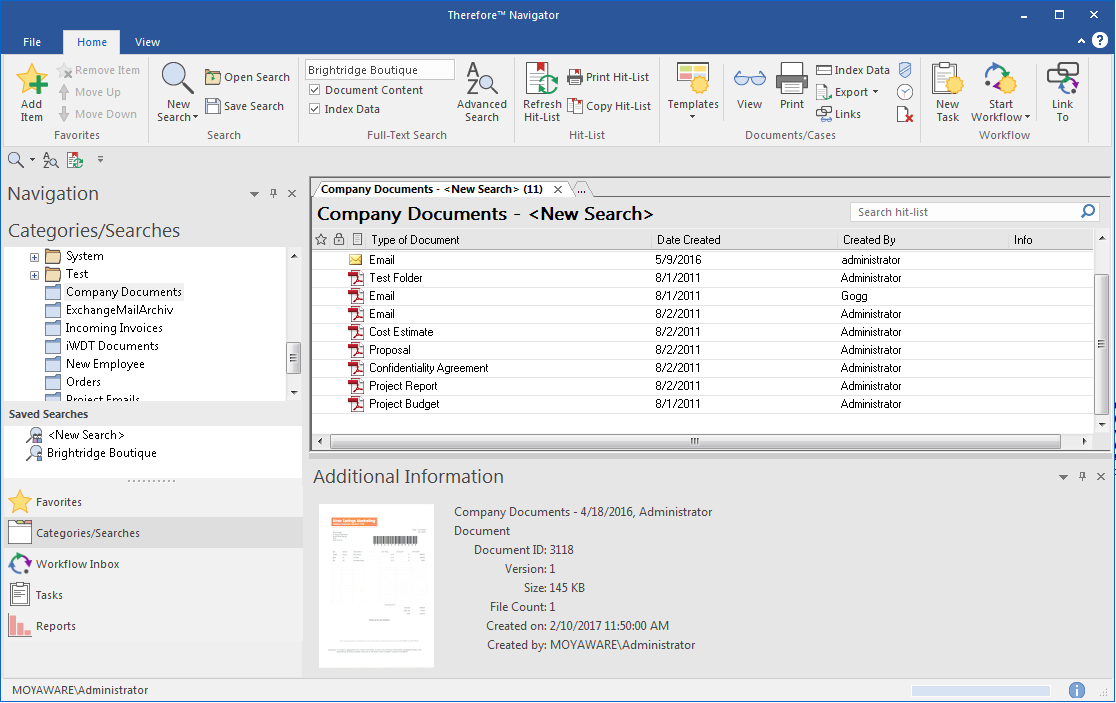Uncheck the Document Content checkbox
This screenshot has height=703, width=1116.
[315, 90]
